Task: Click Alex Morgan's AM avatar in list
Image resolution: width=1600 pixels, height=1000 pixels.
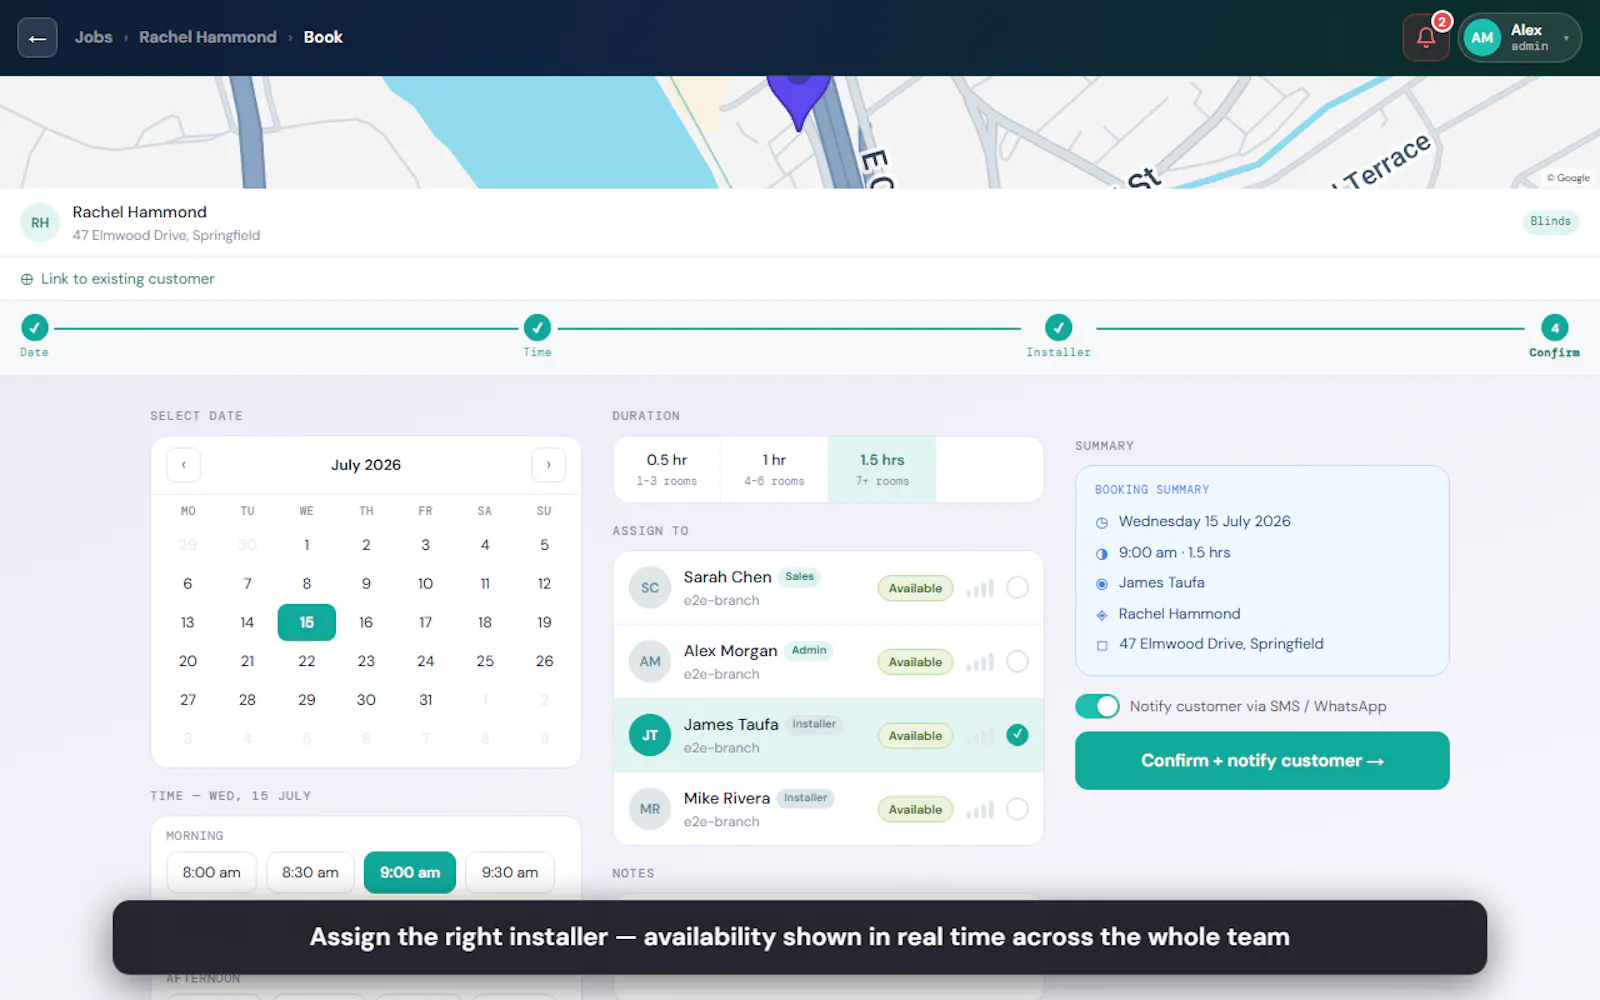Action: click(x=650, y=661)
